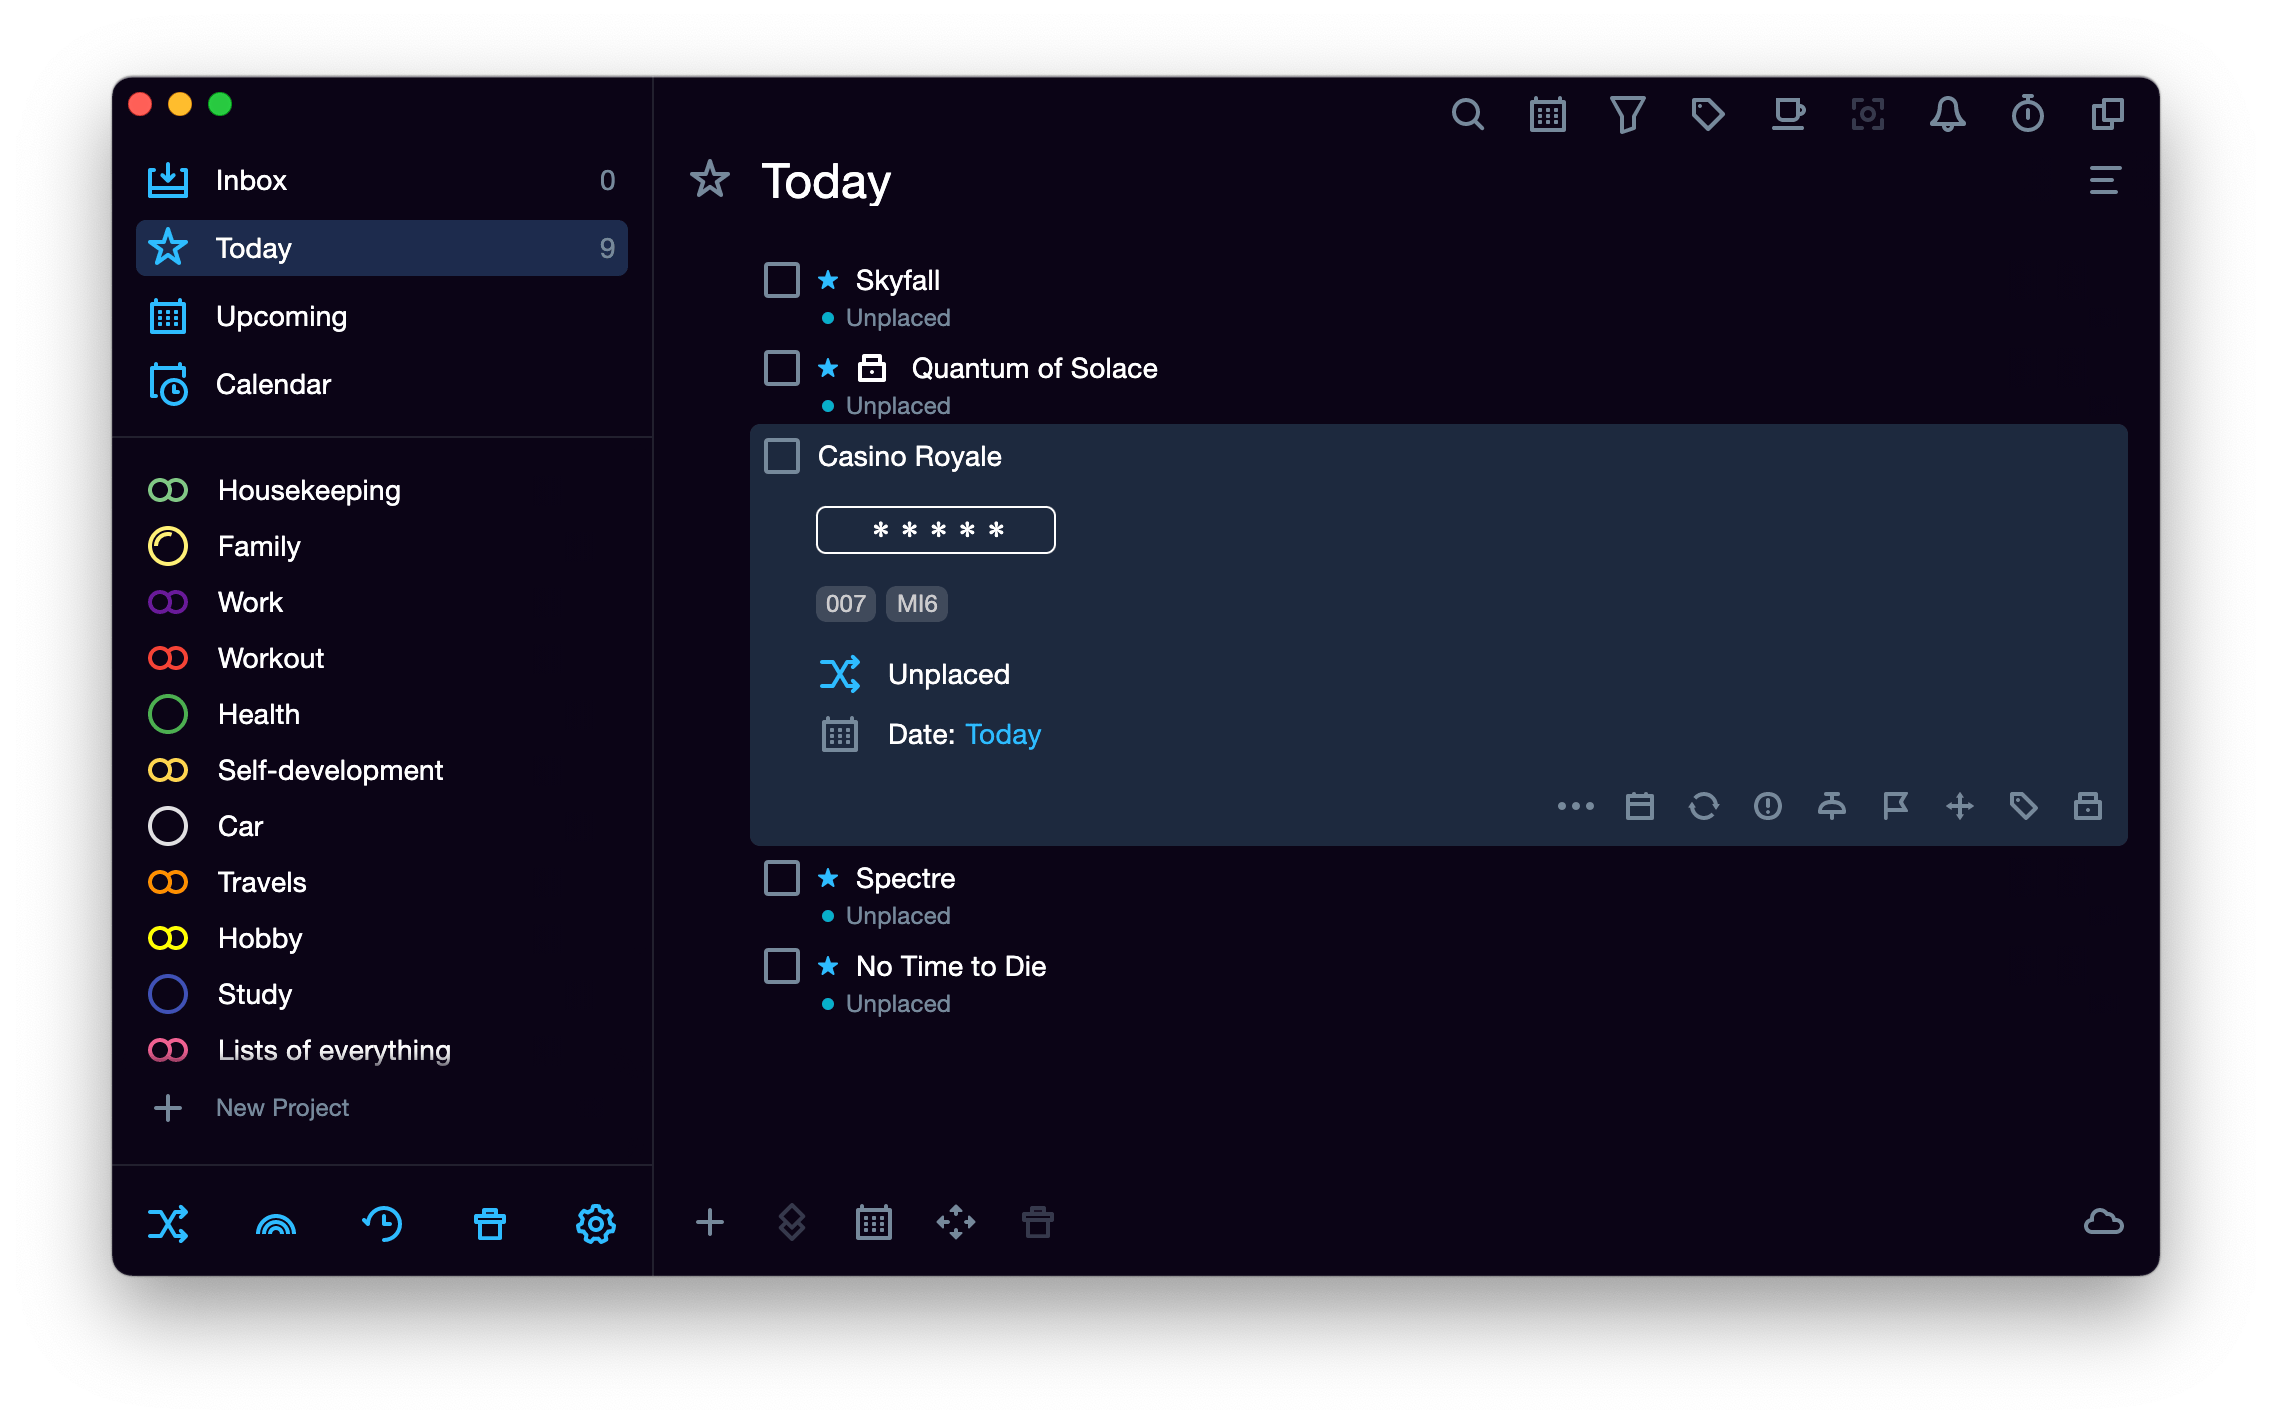
Task: Open the Workout project
Action: pyautogui.click(x=382, y=658)
